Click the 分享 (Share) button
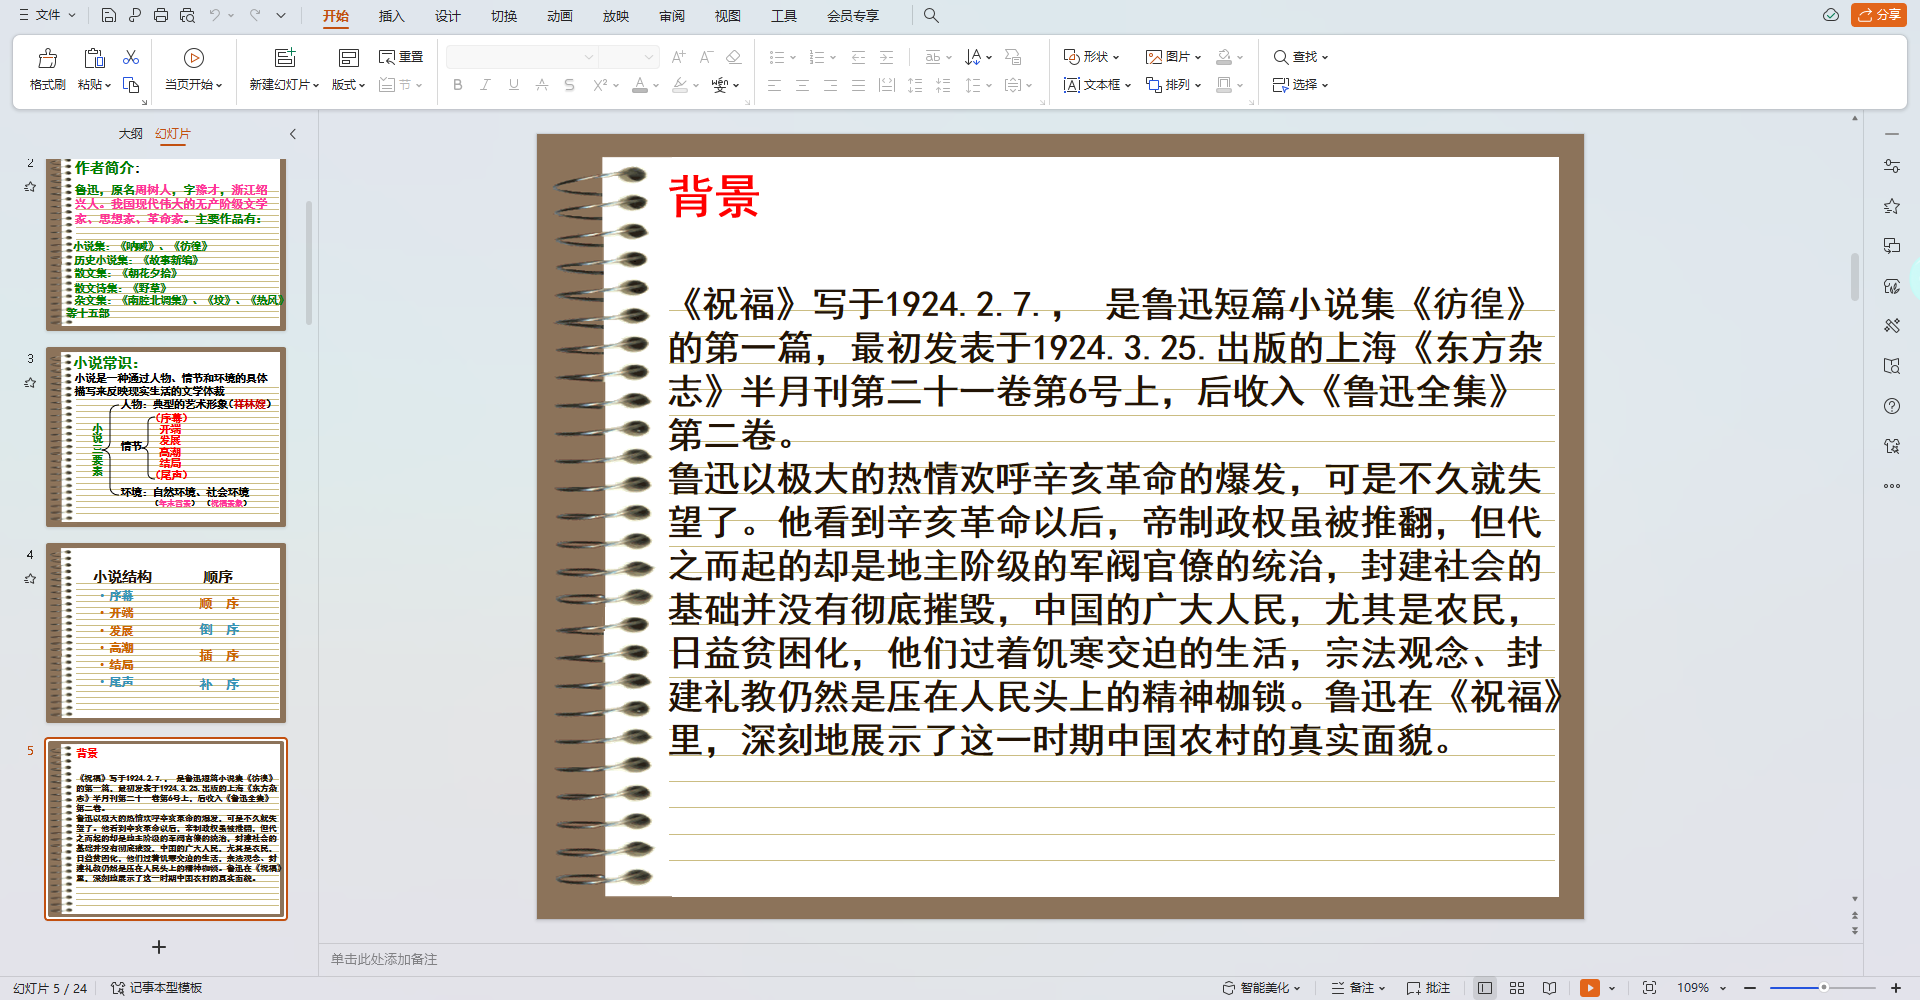This screenshot has width=1920, height=1000. tap(1879, 15)
